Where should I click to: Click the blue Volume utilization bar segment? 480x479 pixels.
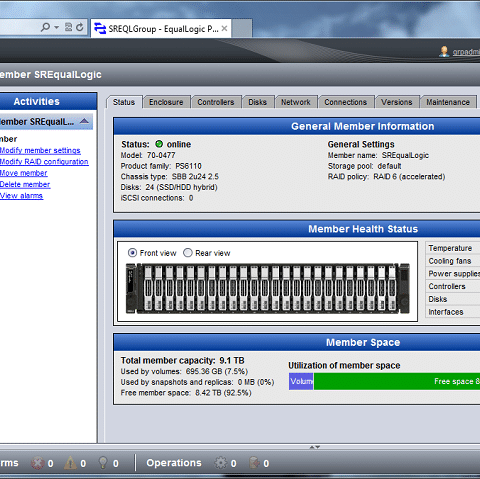(301, 381)
